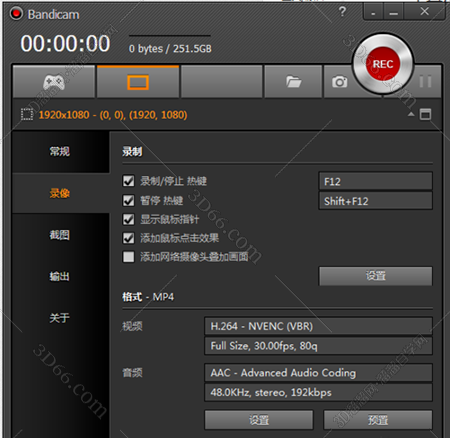Click the Shift+F12 hotkey field
Viewport: 450px width, 438px height.
tap(376, 201)
